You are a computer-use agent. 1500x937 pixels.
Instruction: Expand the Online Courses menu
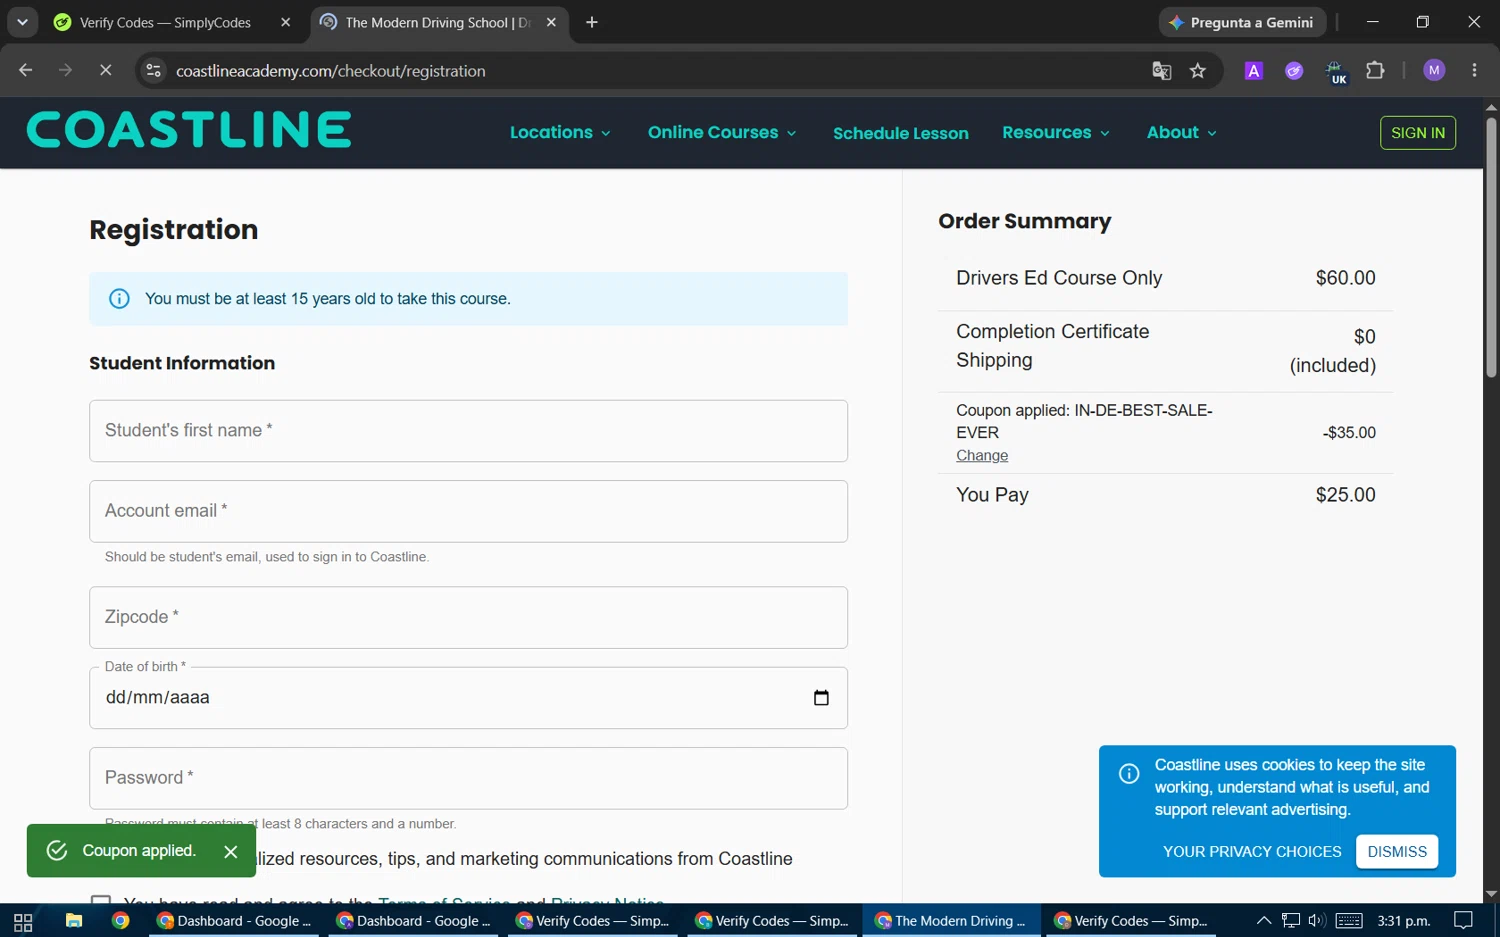[722, 132]
